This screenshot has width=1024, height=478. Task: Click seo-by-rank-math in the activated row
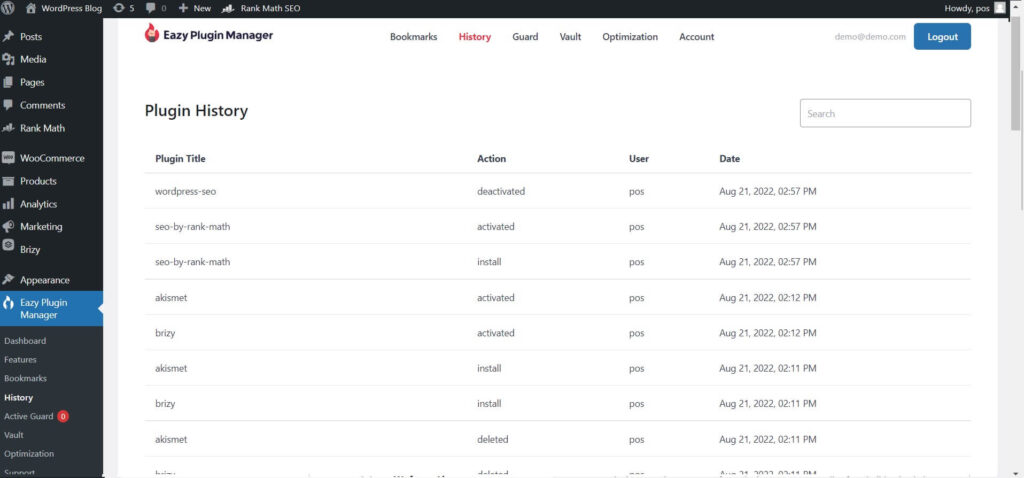point(193,227)
